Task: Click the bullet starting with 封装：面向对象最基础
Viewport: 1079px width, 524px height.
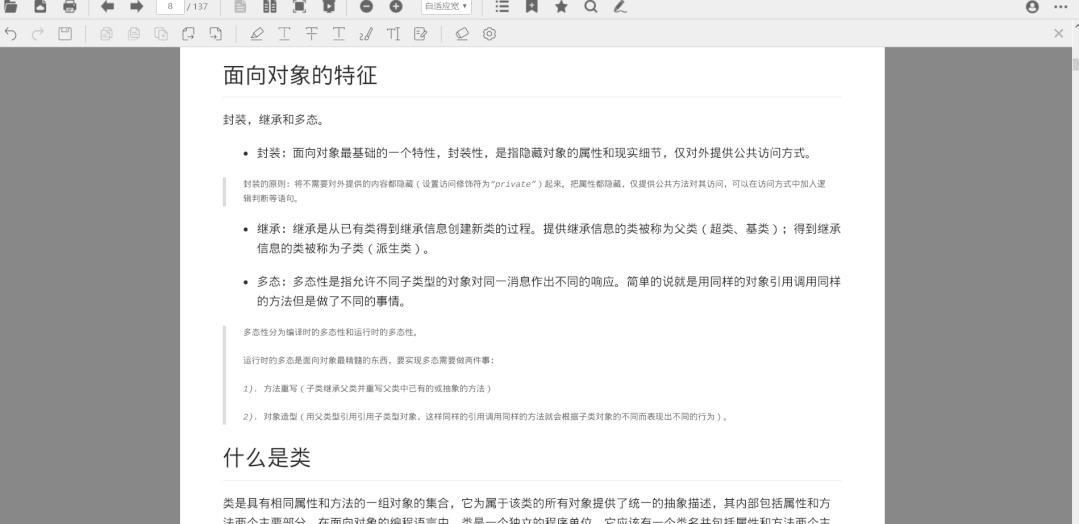Action: (x=535, y=153)
